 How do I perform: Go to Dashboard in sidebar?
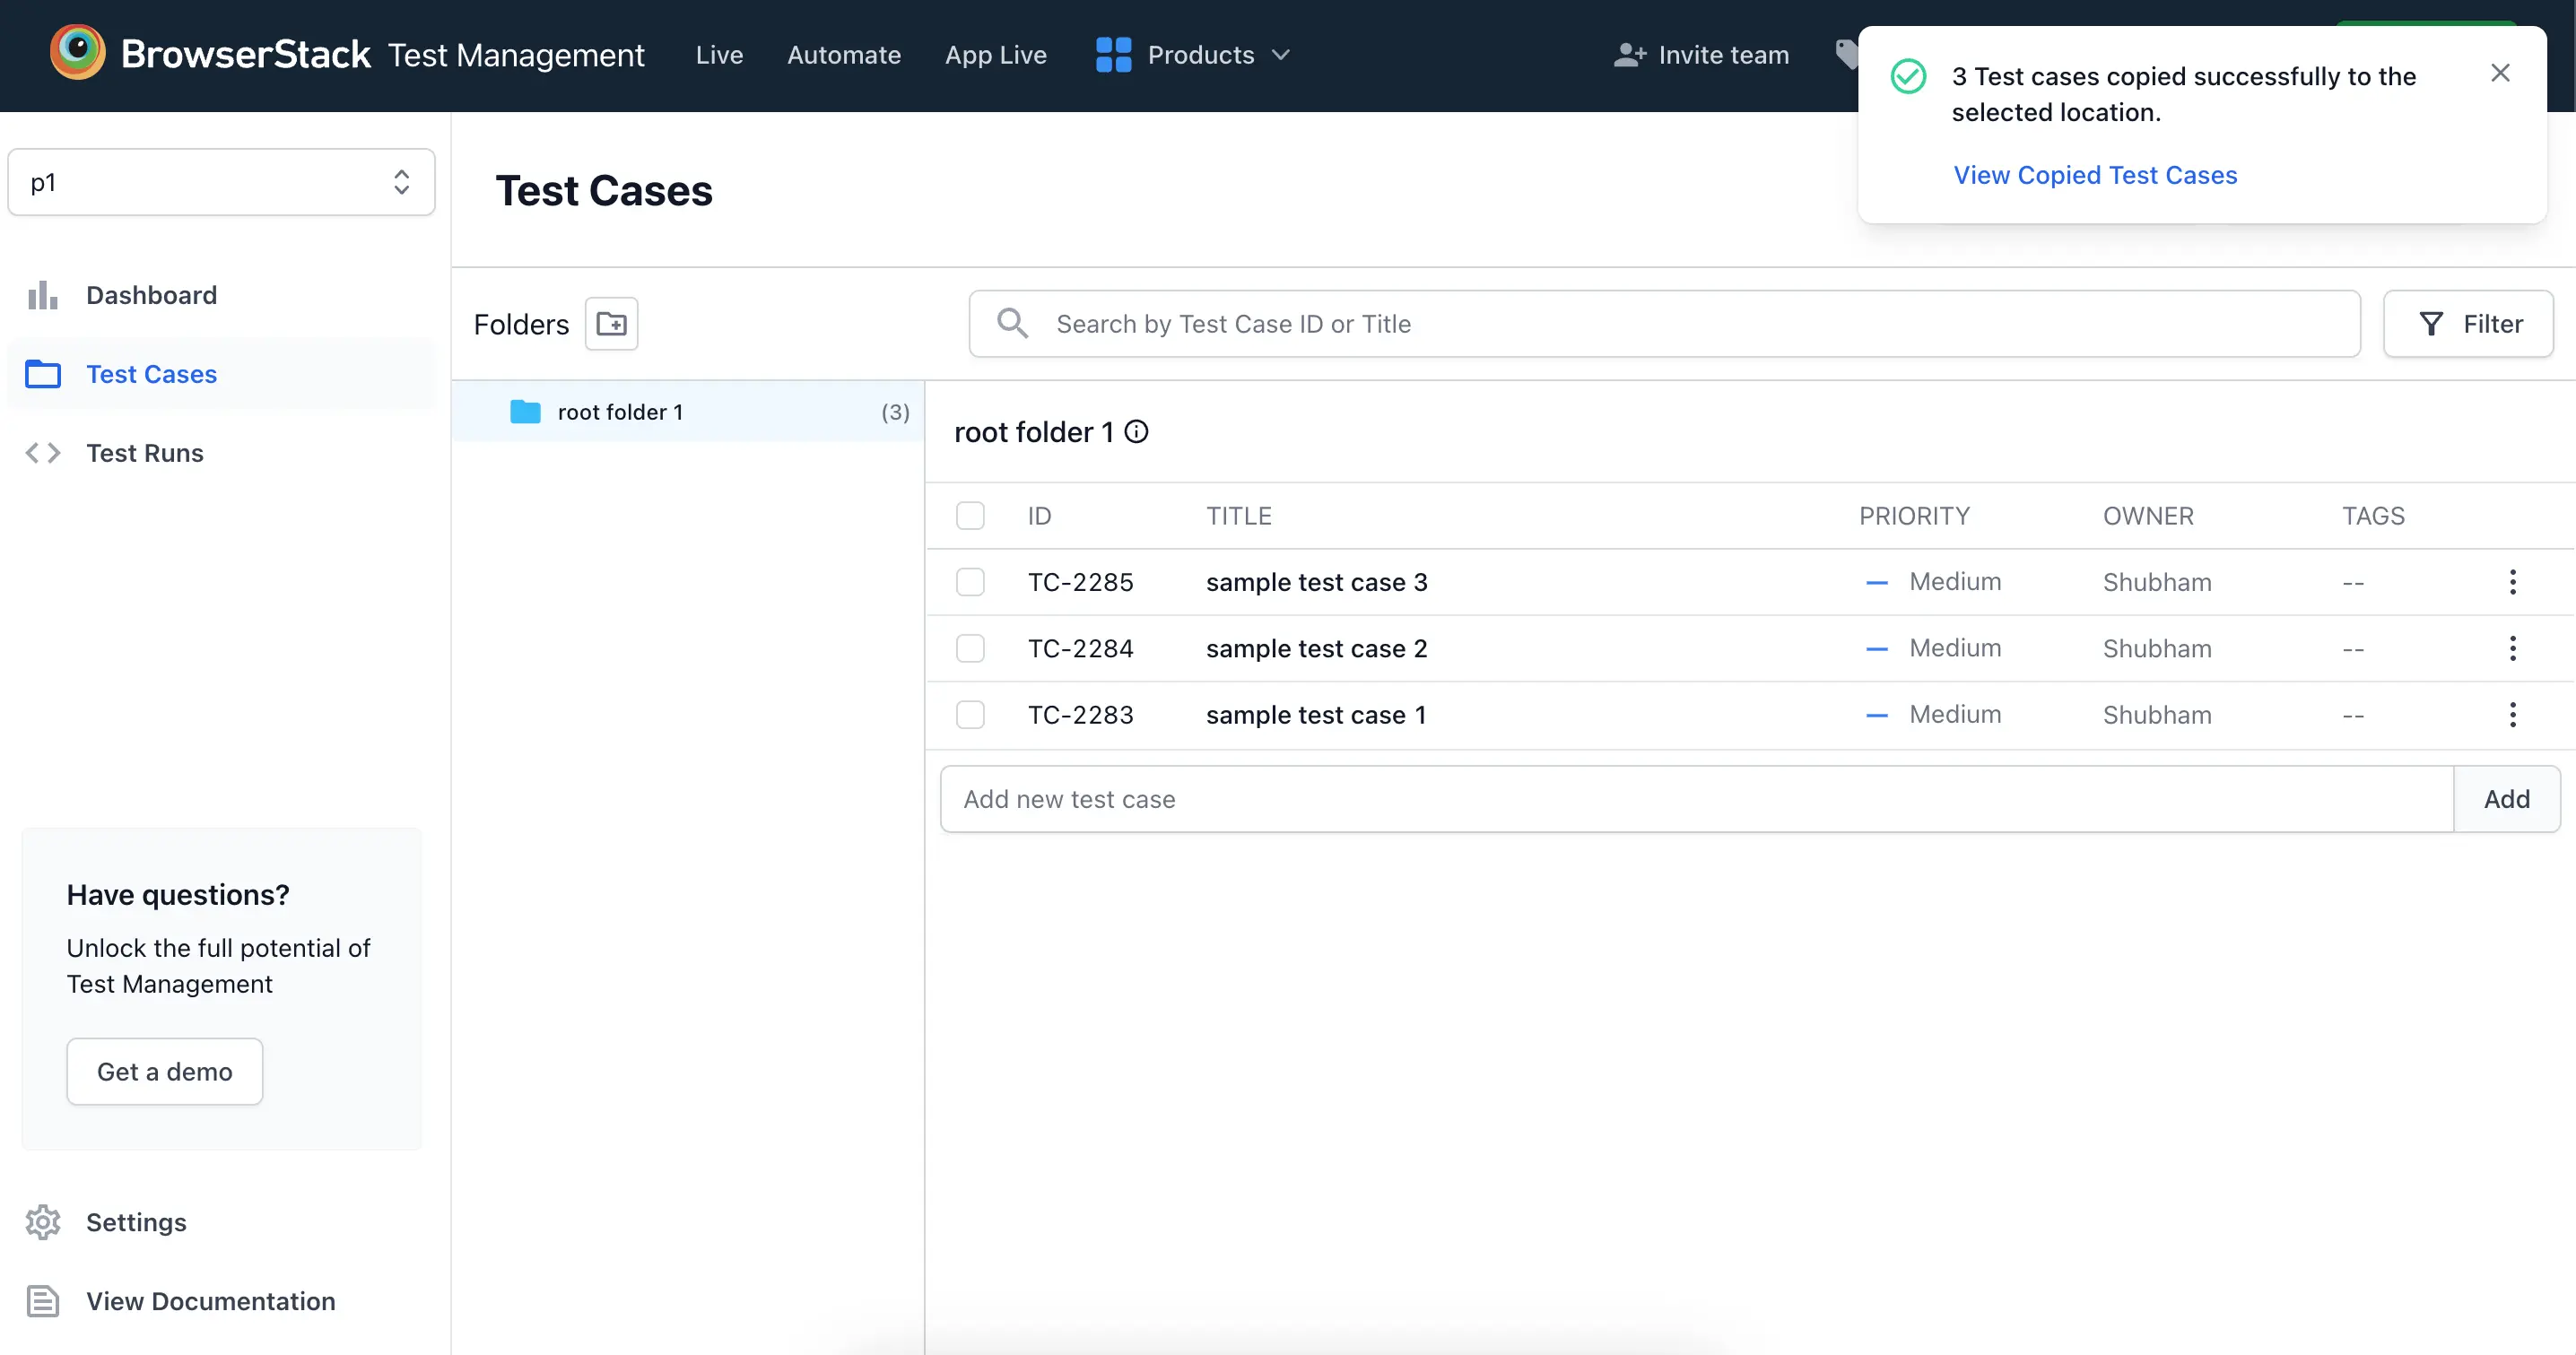[151, 295]
